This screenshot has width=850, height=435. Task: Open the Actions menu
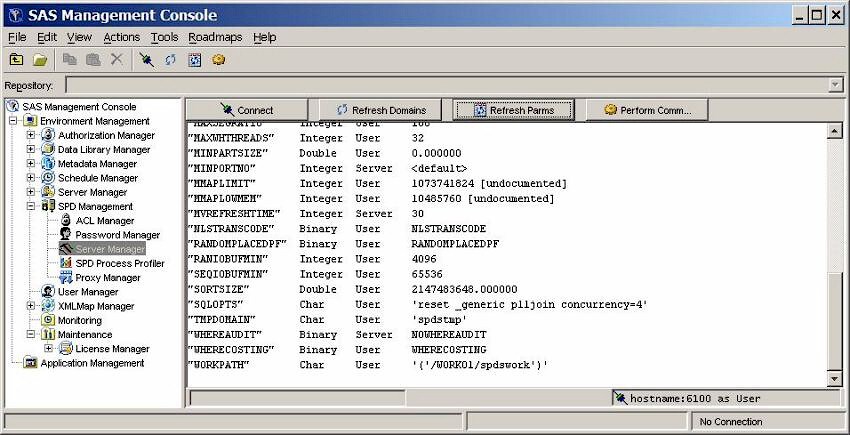click(x=121, y=37)
